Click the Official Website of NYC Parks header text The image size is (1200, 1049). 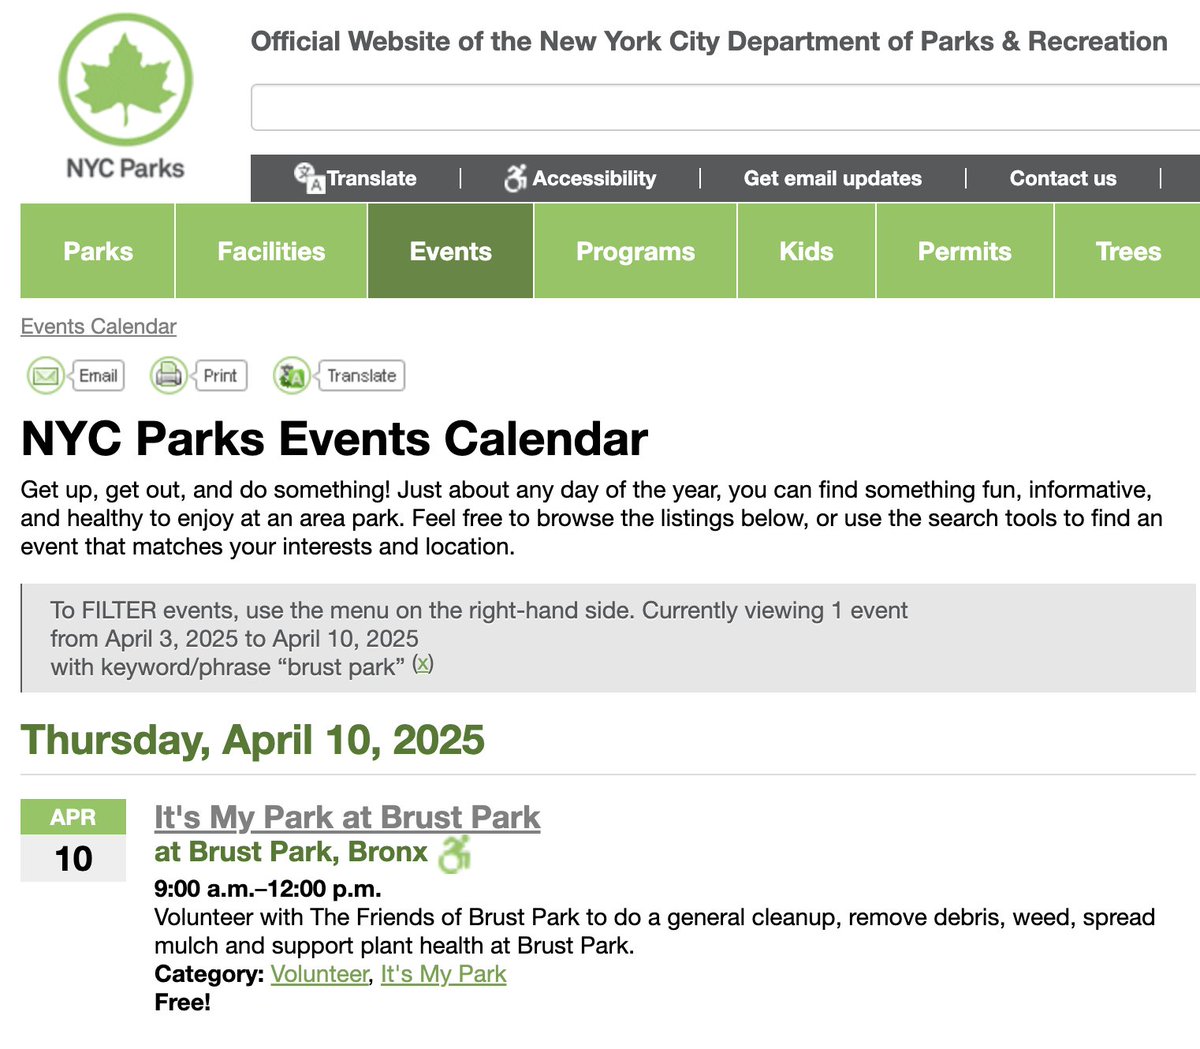click(x=709, y=41)
